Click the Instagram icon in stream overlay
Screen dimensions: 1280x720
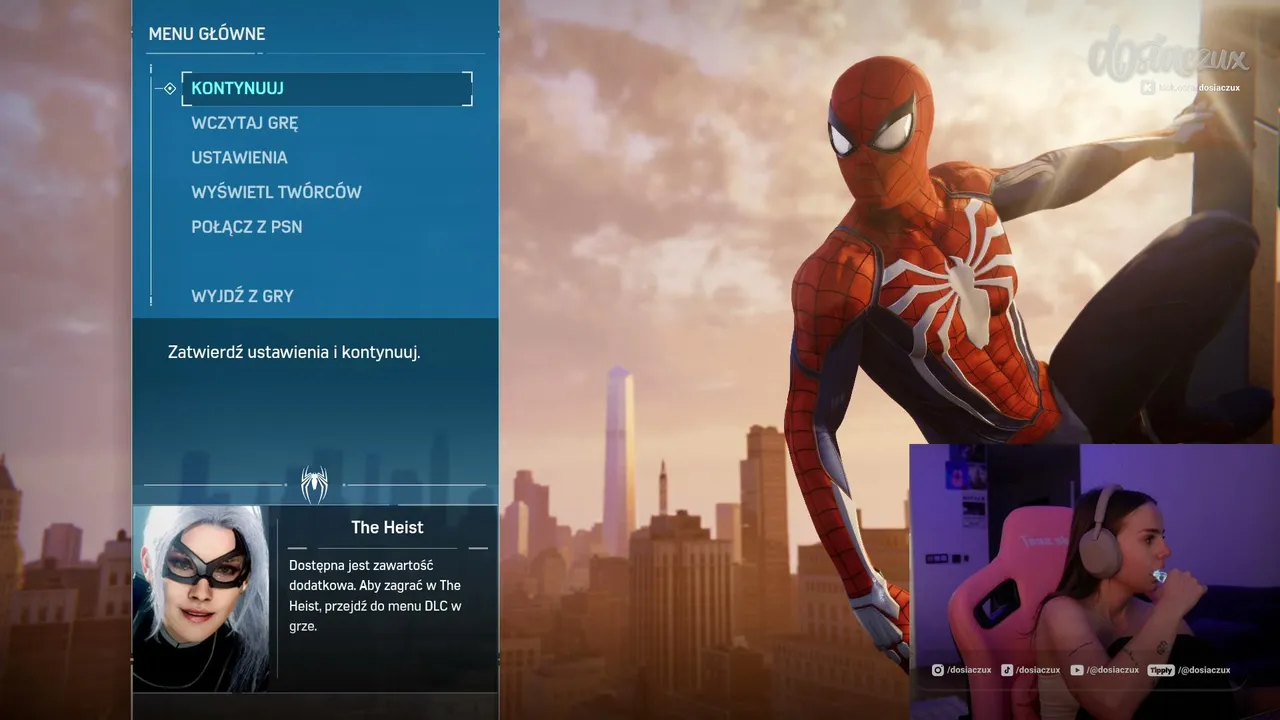click(938, 670)
